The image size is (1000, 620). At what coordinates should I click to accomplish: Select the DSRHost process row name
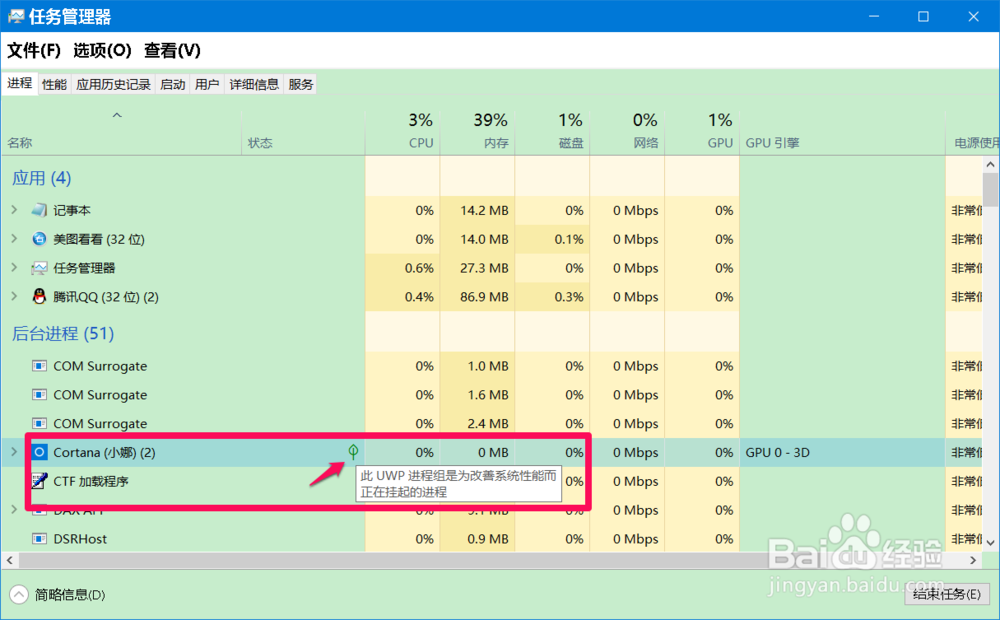[80, 539]
